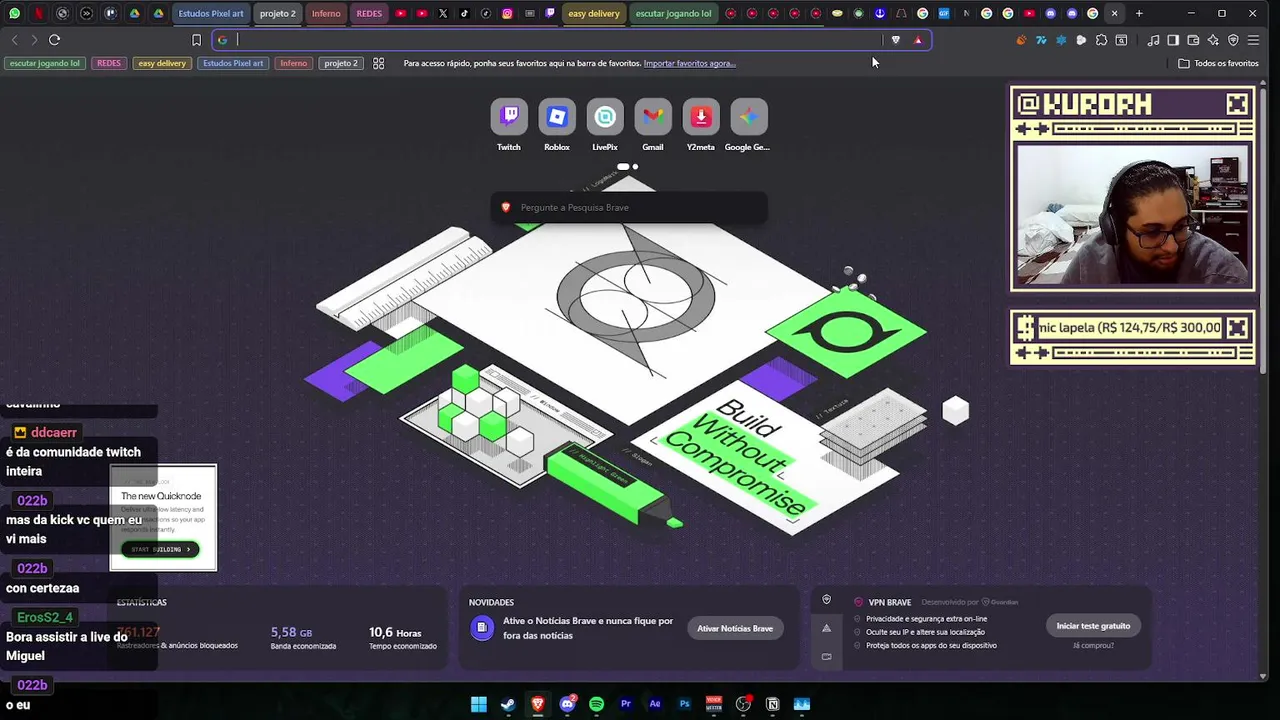The height and width of the screenshot is (720, 1280).
Task: Reload the current page
Action: point(54,40)
